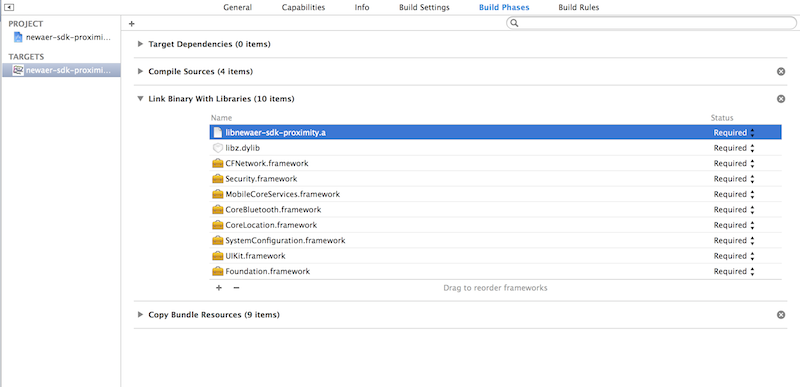Select the Build Phases tab

click(x=504, y=8)
